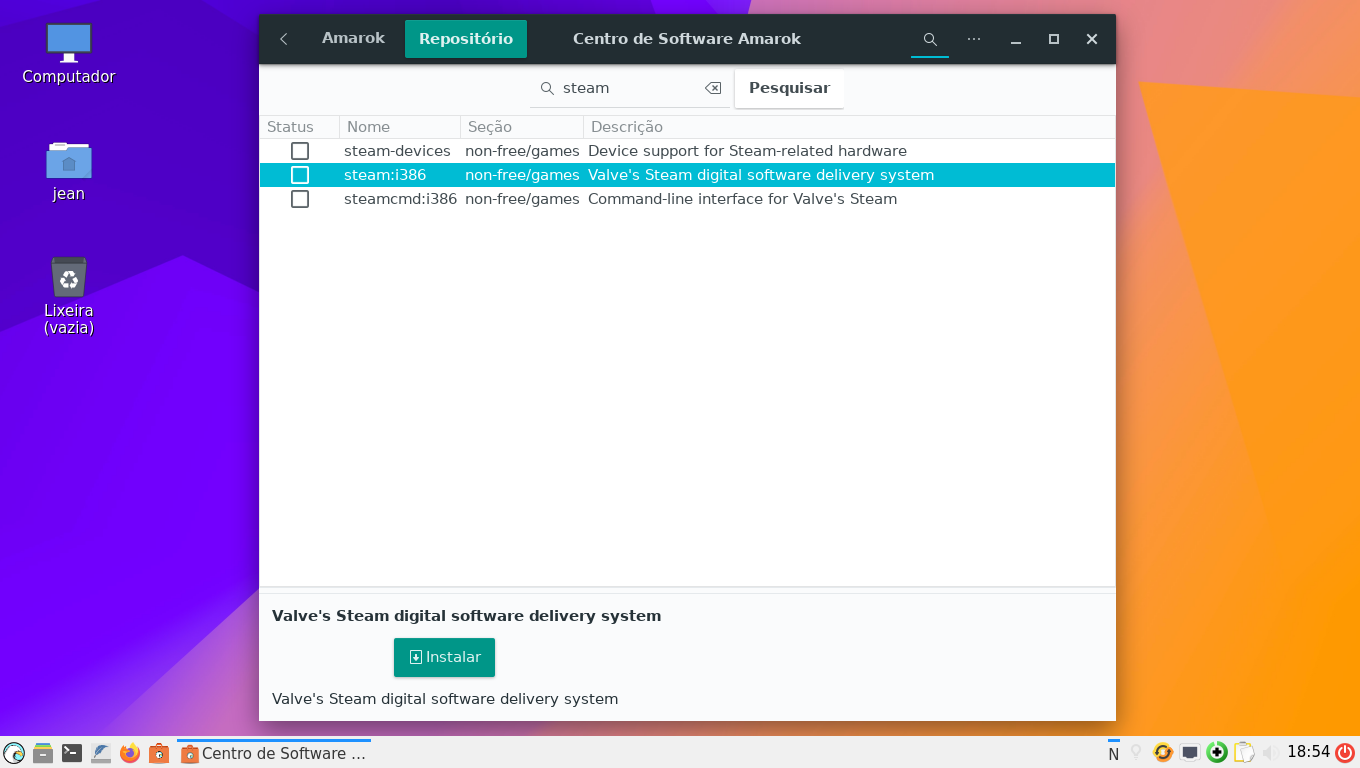
Task: Click the Pesquisar button
Action: pos(789,88)
